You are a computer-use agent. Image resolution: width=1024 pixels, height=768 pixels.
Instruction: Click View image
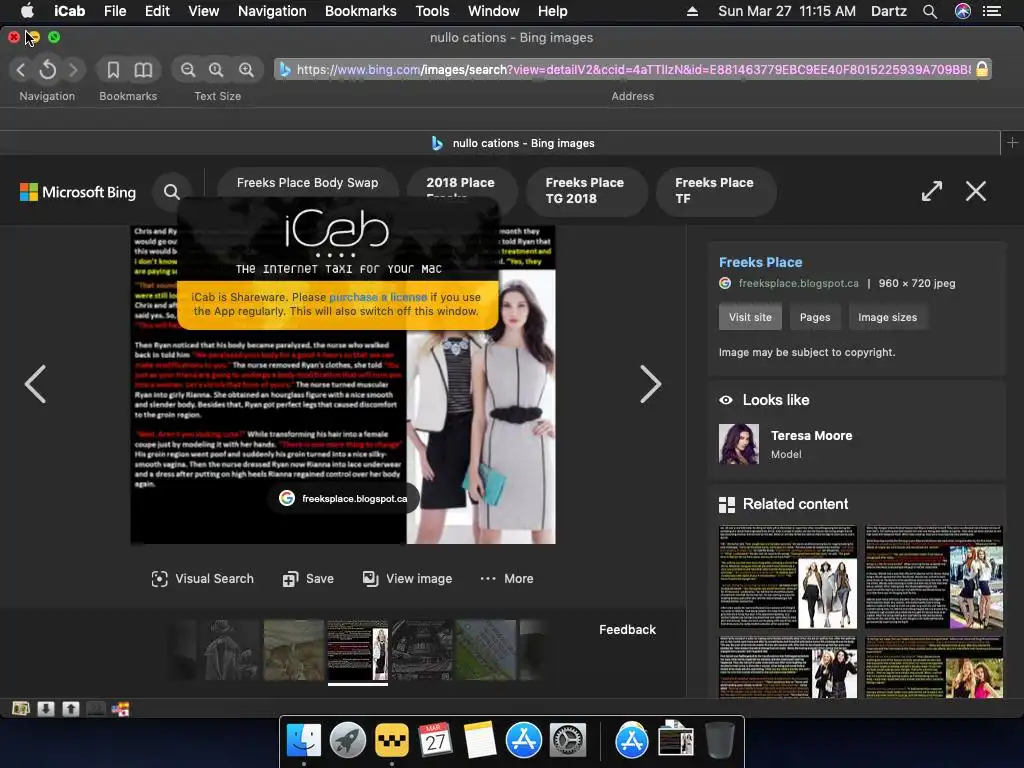click(x=408, y=579)
